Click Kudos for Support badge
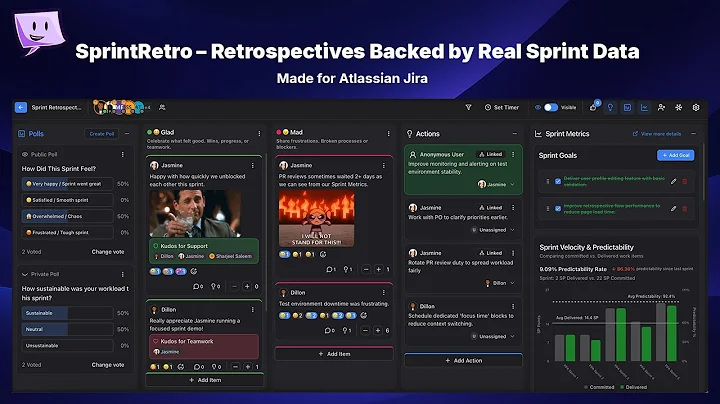Screen dimensions: 720x404 204,251
